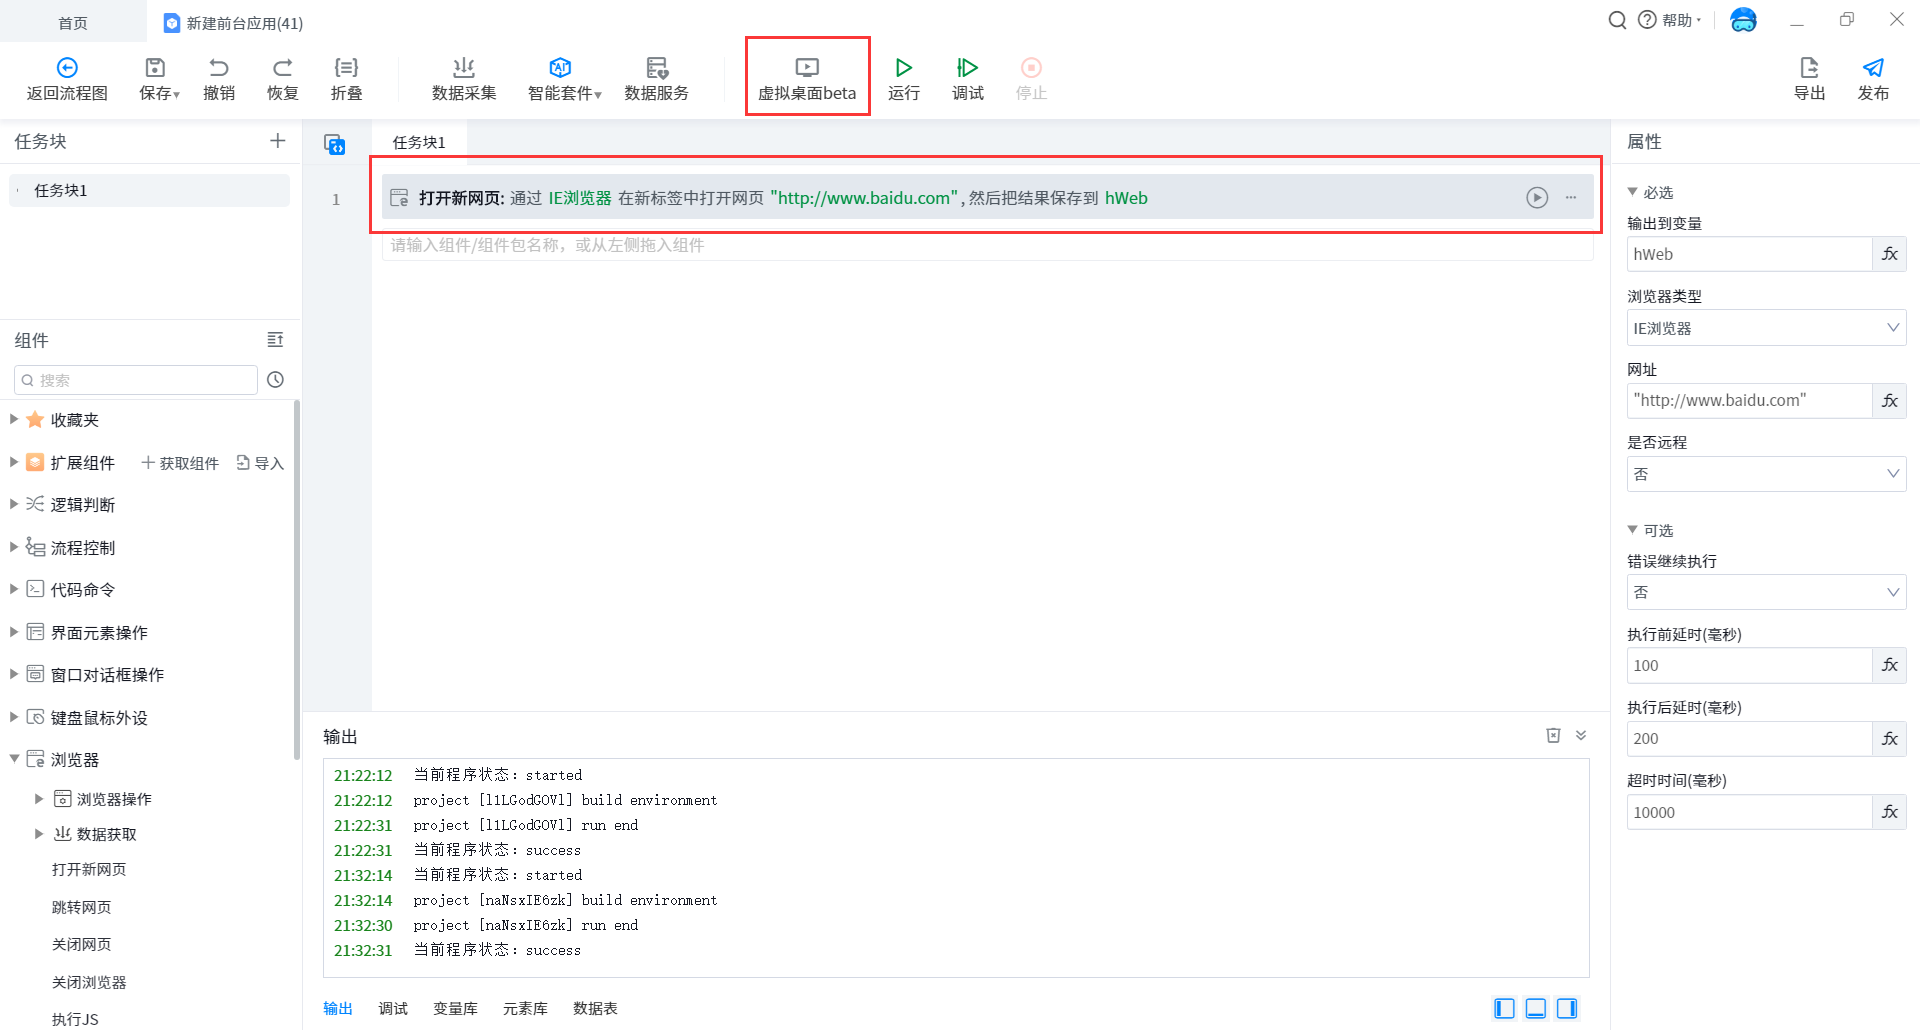
Task: Click the 虚拟桌面beta button
Action: (807, 79)
